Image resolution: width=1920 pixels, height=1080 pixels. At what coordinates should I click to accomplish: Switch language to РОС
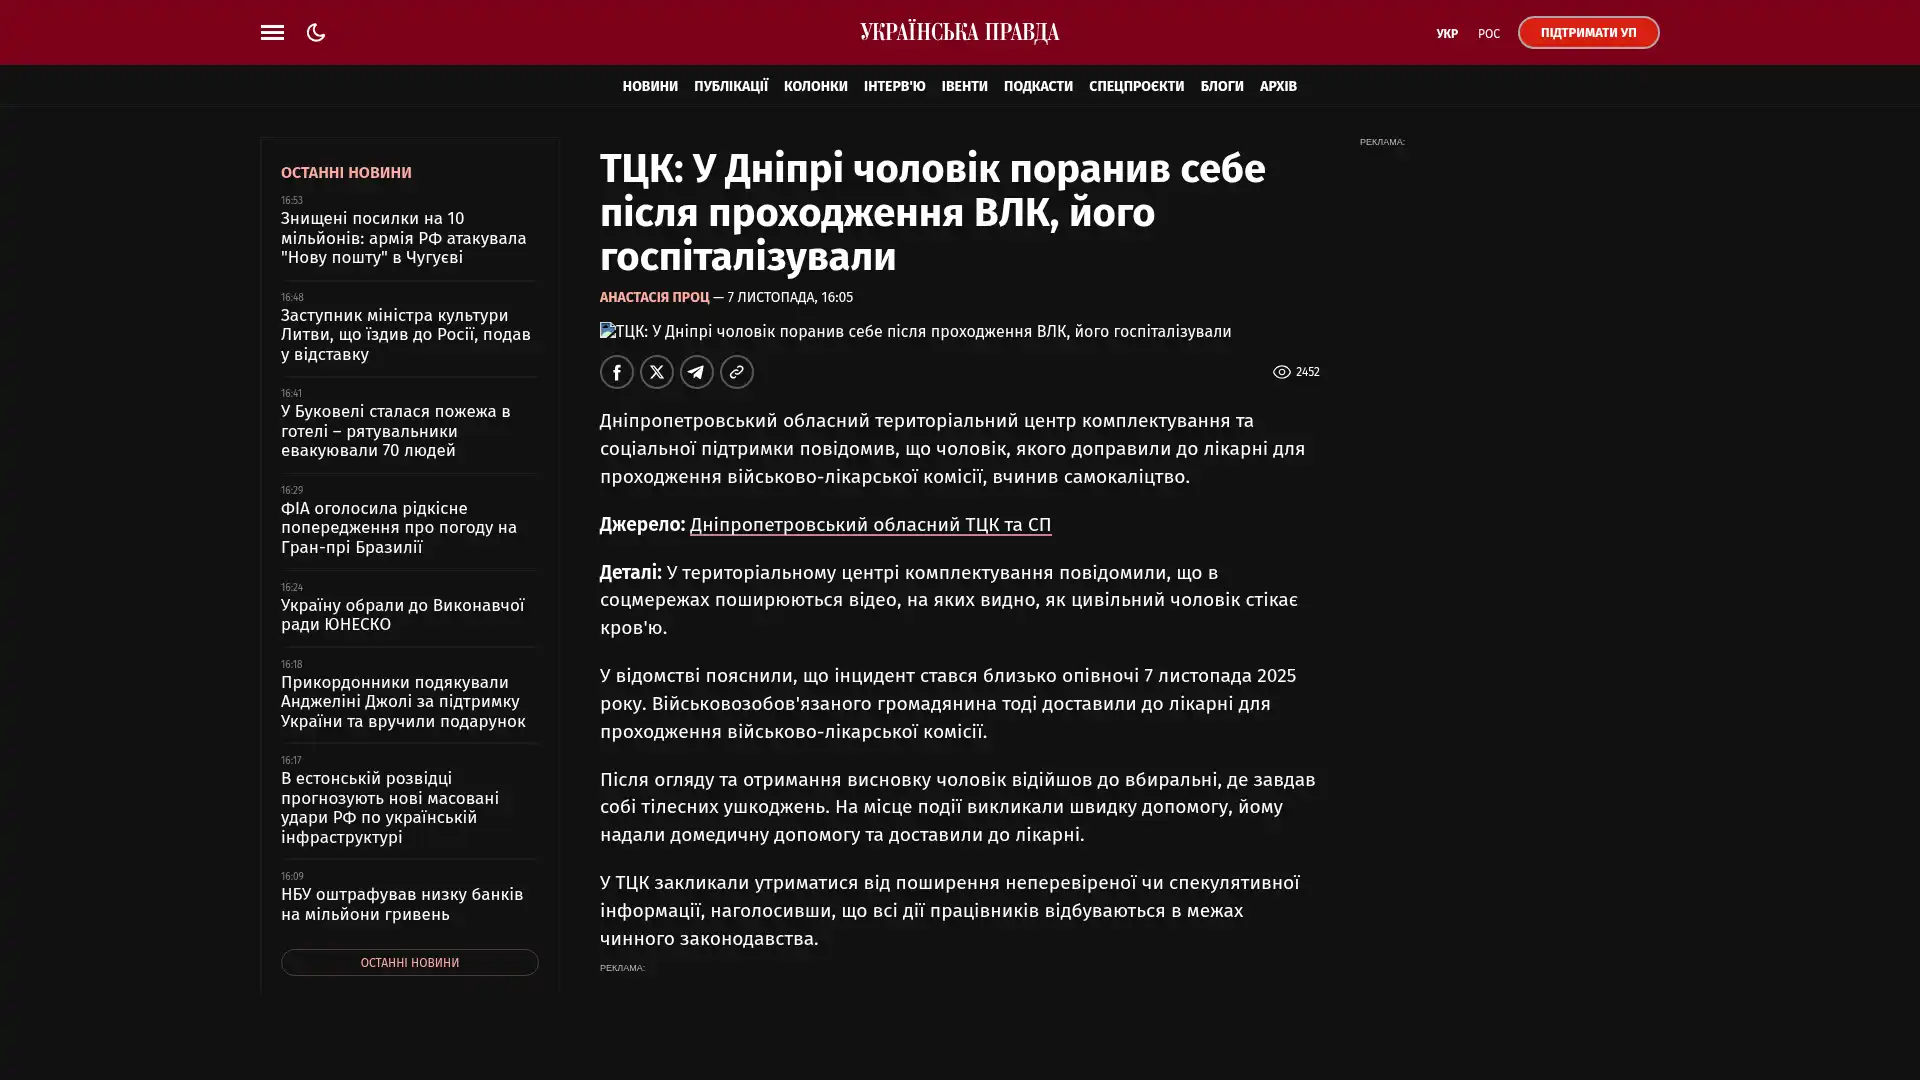pyautogui.click(x=1488, y=34)
